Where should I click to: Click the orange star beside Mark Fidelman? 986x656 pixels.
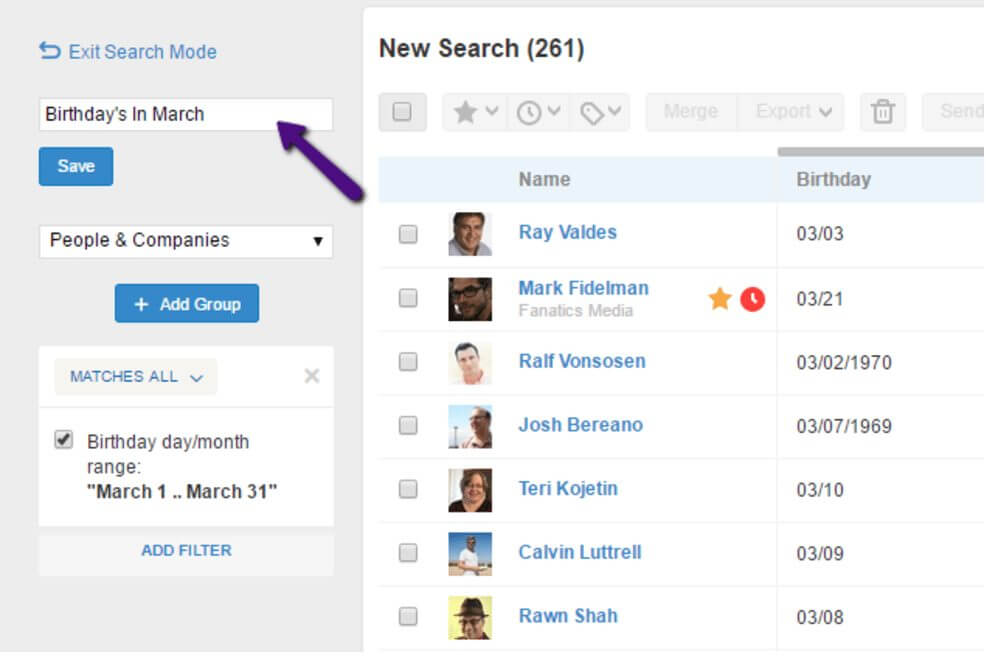point(720,298)
